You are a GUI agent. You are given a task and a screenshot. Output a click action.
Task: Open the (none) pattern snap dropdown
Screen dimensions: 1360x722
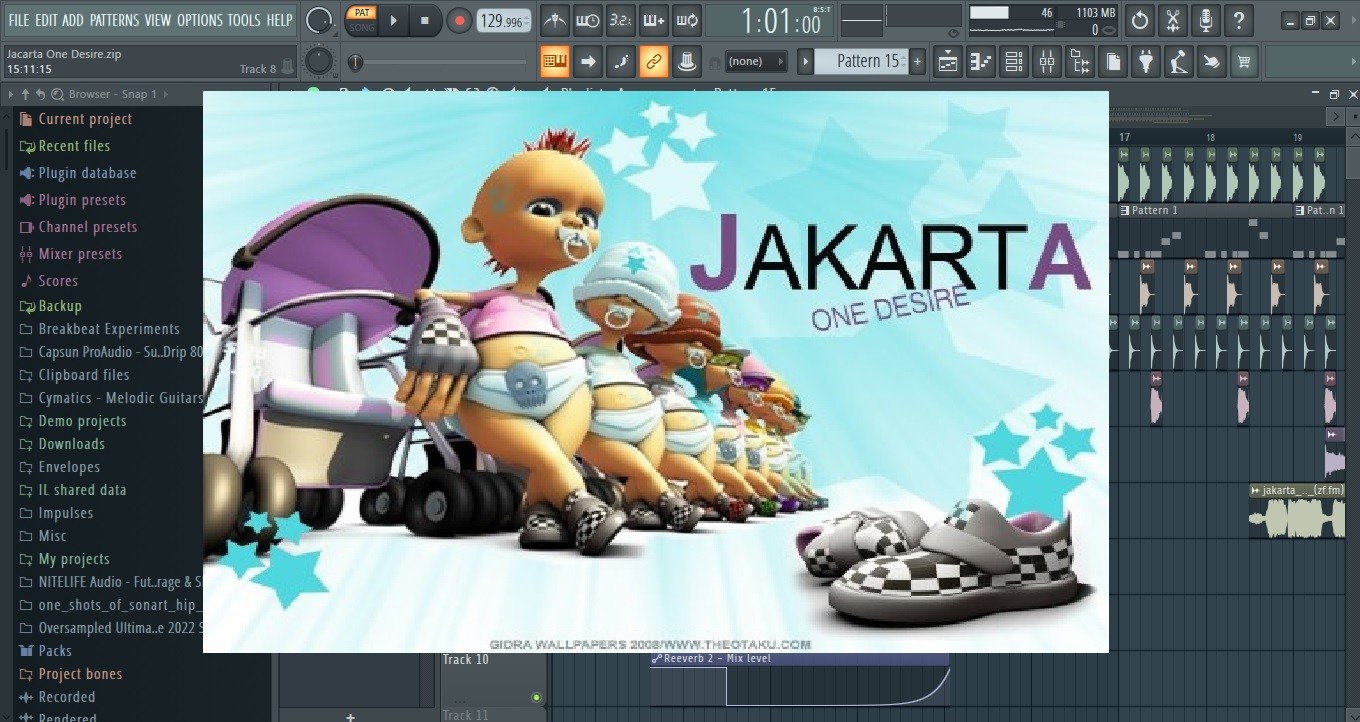755,62
